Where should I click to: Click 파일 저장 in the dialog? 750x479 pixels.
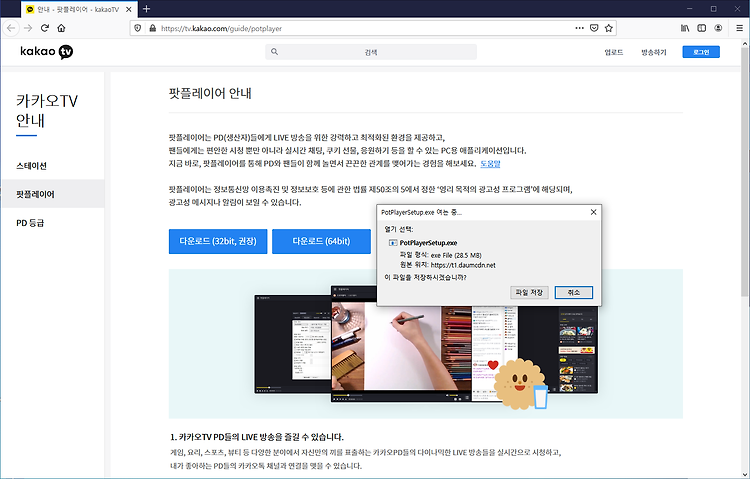tap(529, 292)
